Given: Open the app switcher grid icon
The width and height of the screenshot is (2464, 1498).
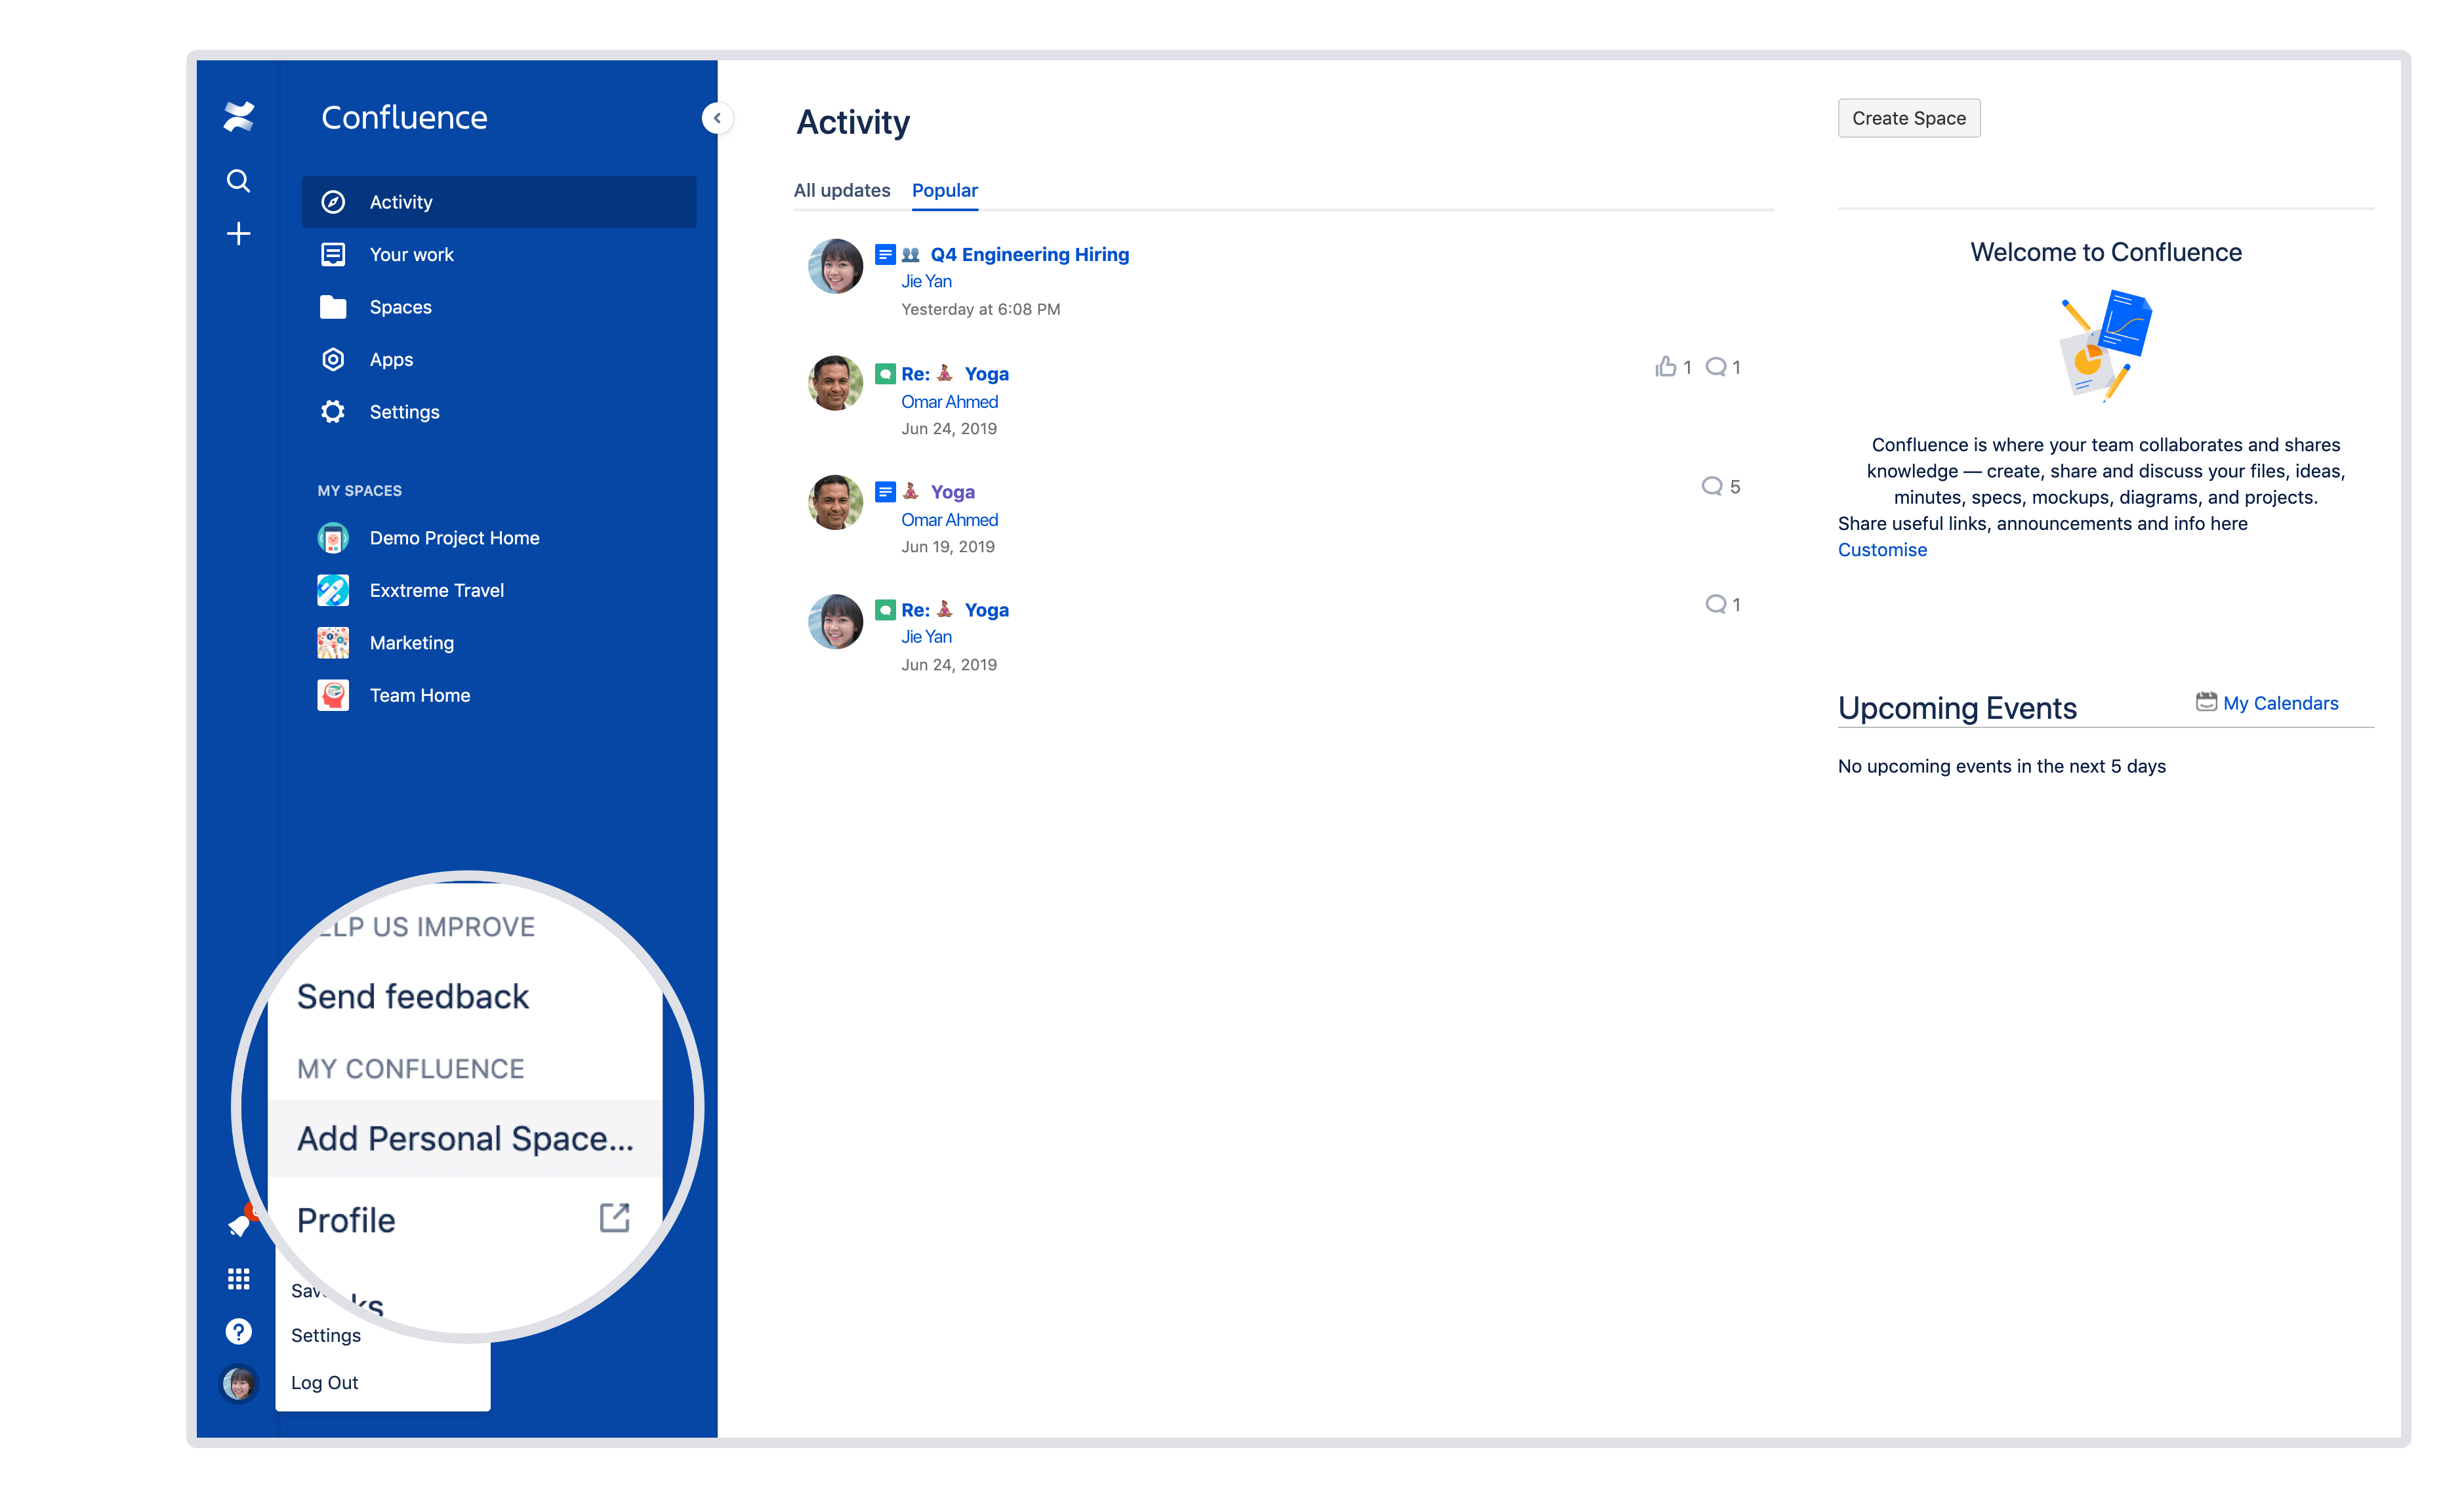Looking at the screenshot, I should [238, 1279].
